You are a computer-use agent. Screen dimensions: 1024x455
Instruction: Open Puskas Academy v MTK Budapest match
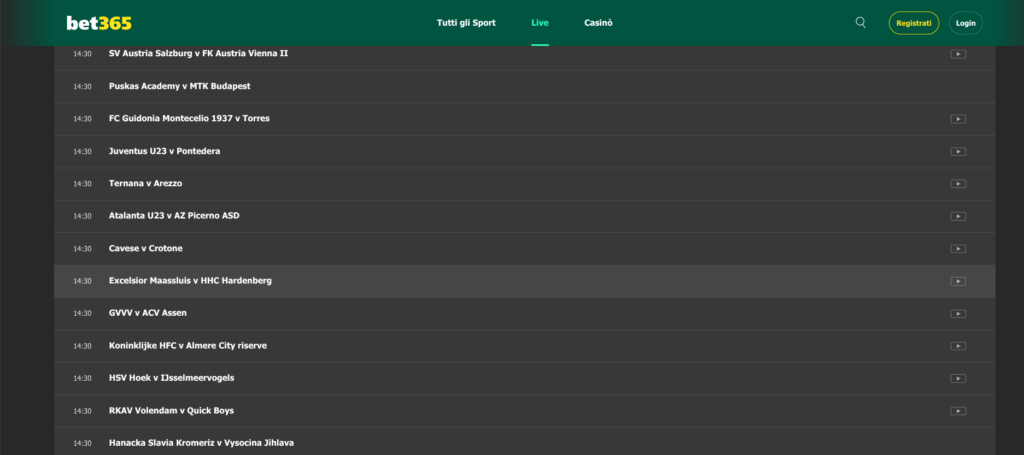pyautogui.click(x=180, y=86)
